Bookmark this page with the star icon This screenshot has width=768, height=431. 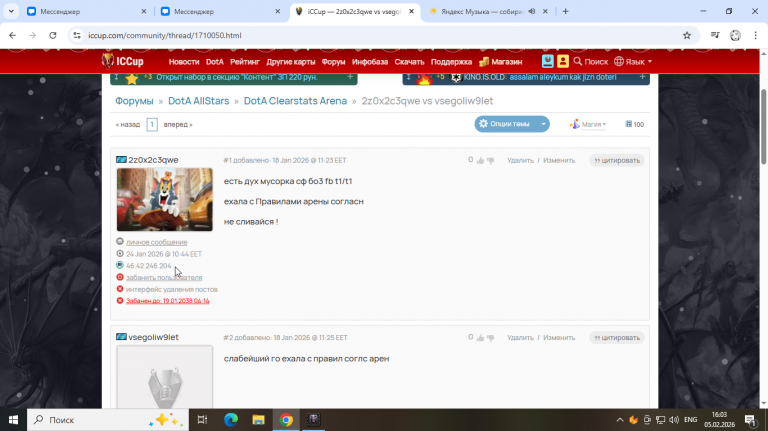pos(687,35)
